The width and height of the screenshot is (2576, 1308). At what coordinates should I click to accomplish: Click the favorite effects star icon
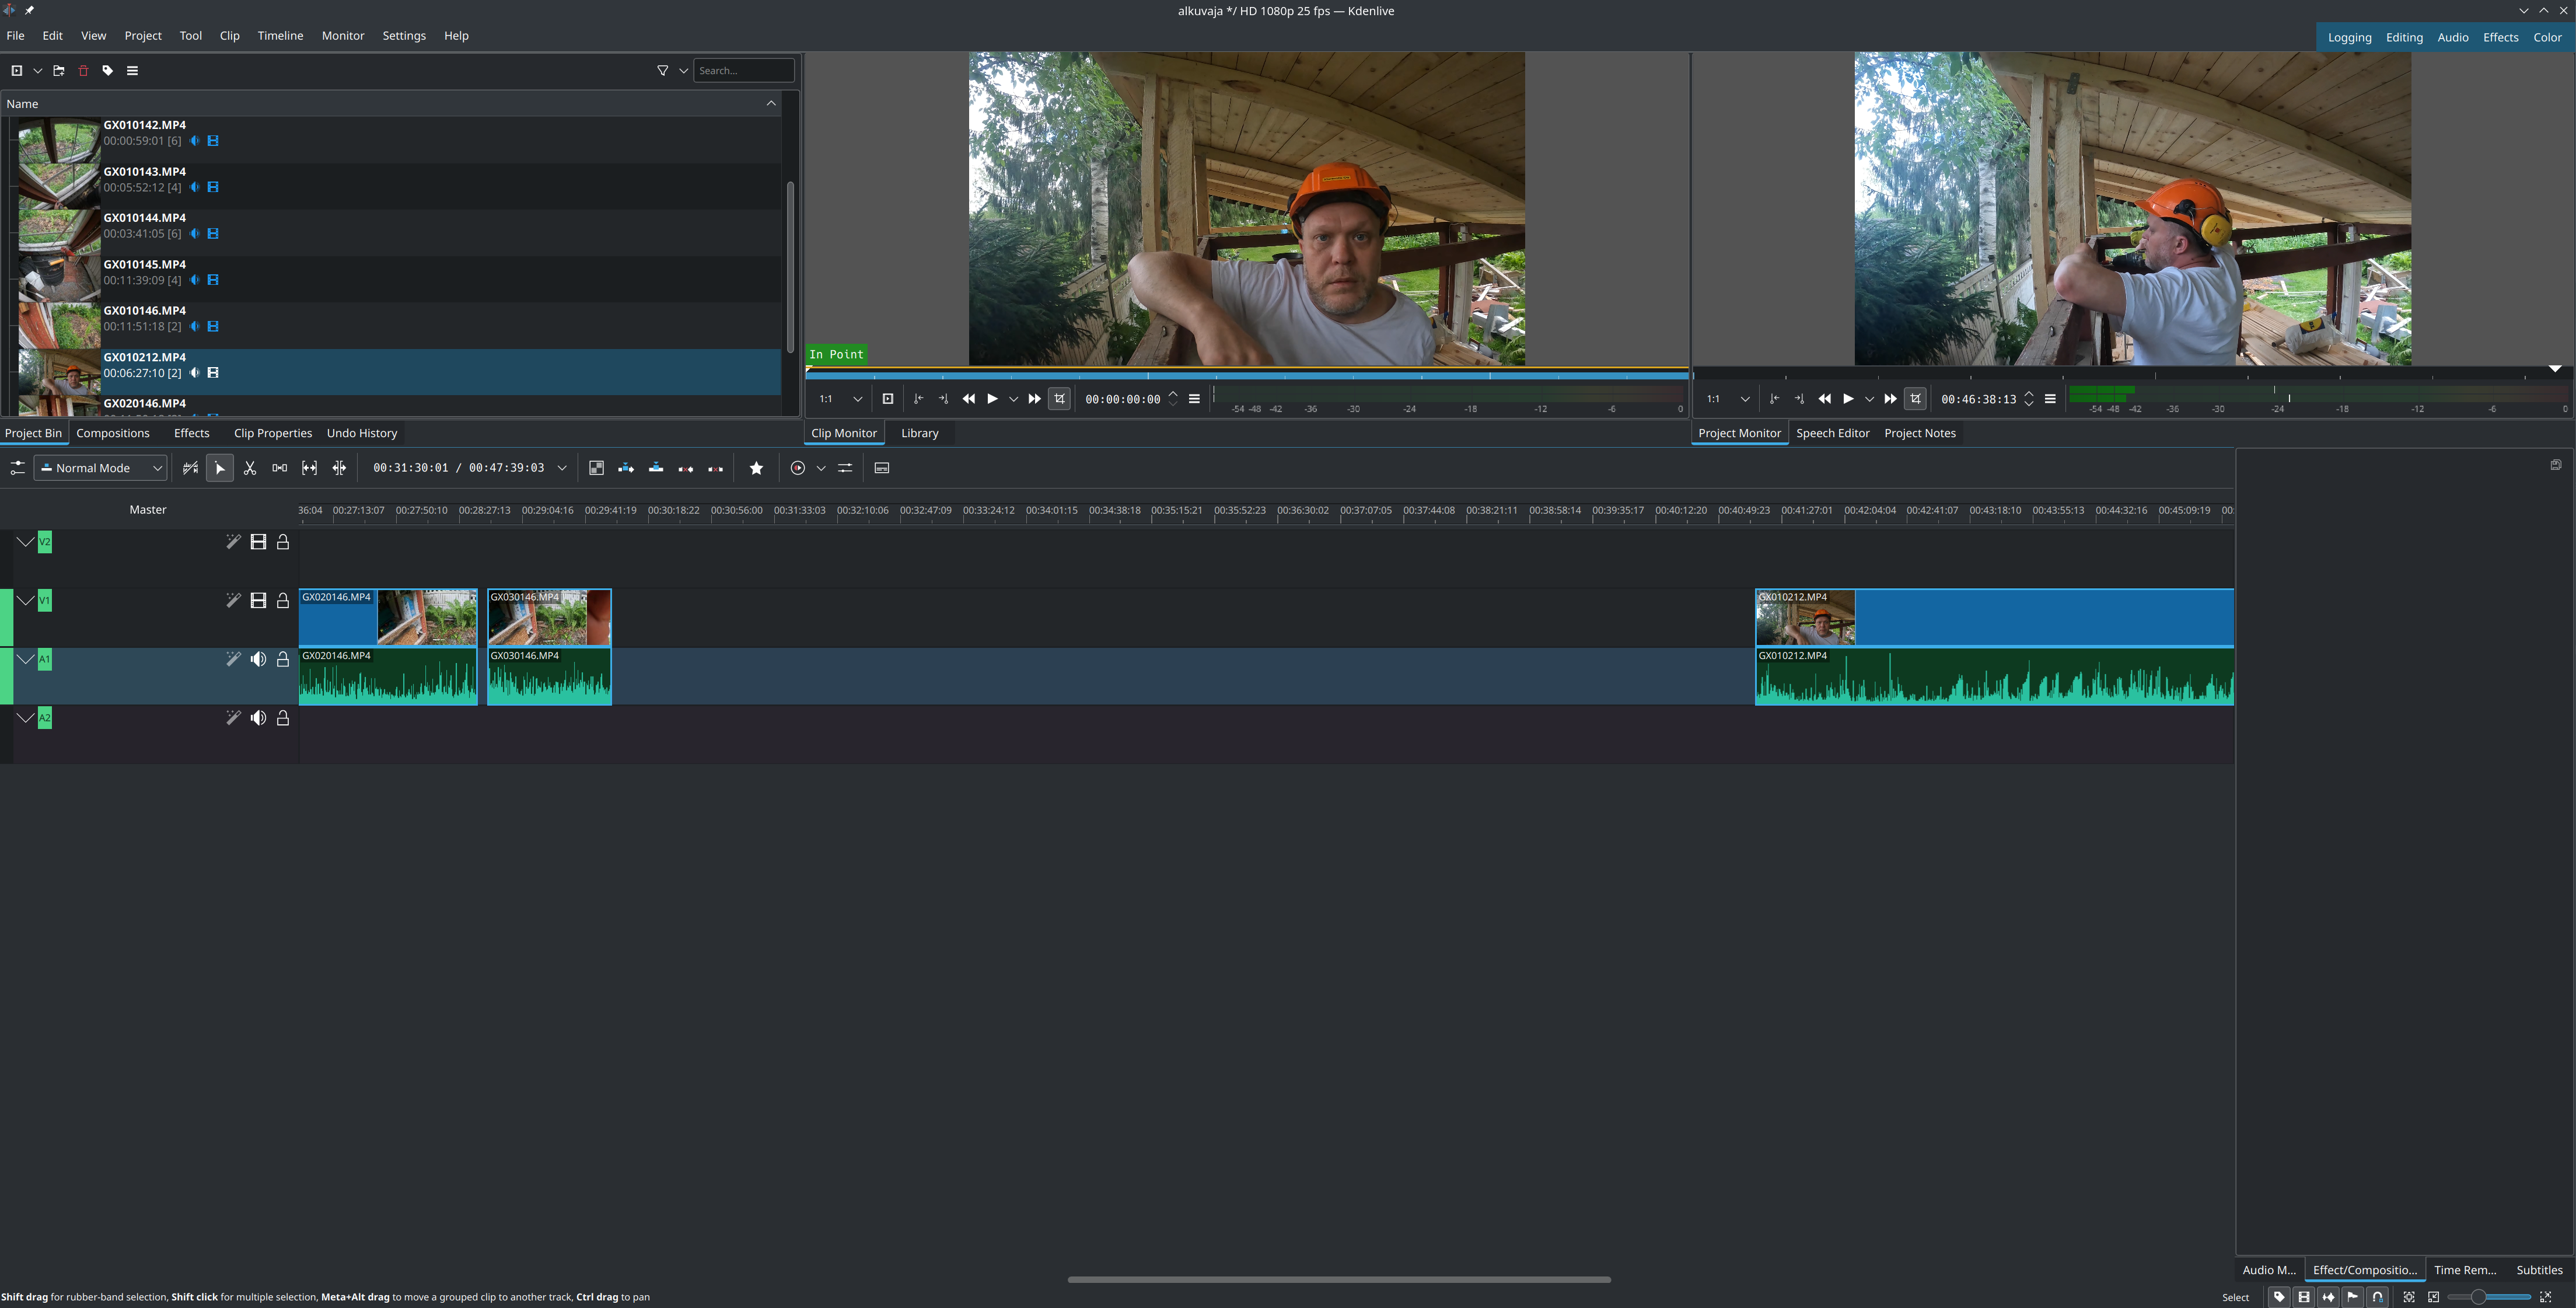[756, 468]
